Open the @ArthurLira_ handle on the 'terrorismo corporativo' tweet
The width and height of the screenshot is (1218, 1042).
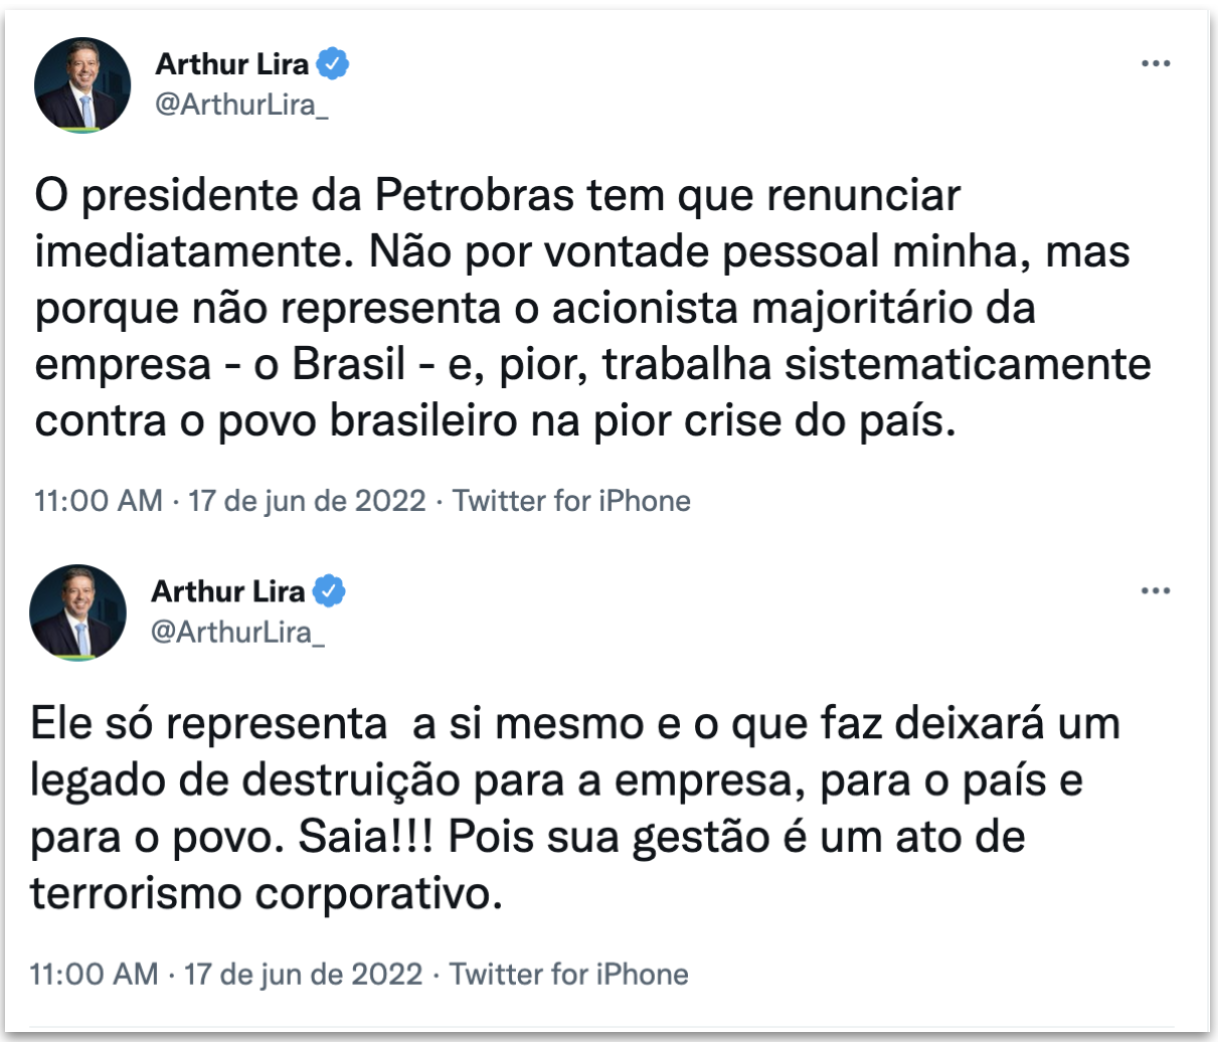pyautogui.click(x=237, y=632)
